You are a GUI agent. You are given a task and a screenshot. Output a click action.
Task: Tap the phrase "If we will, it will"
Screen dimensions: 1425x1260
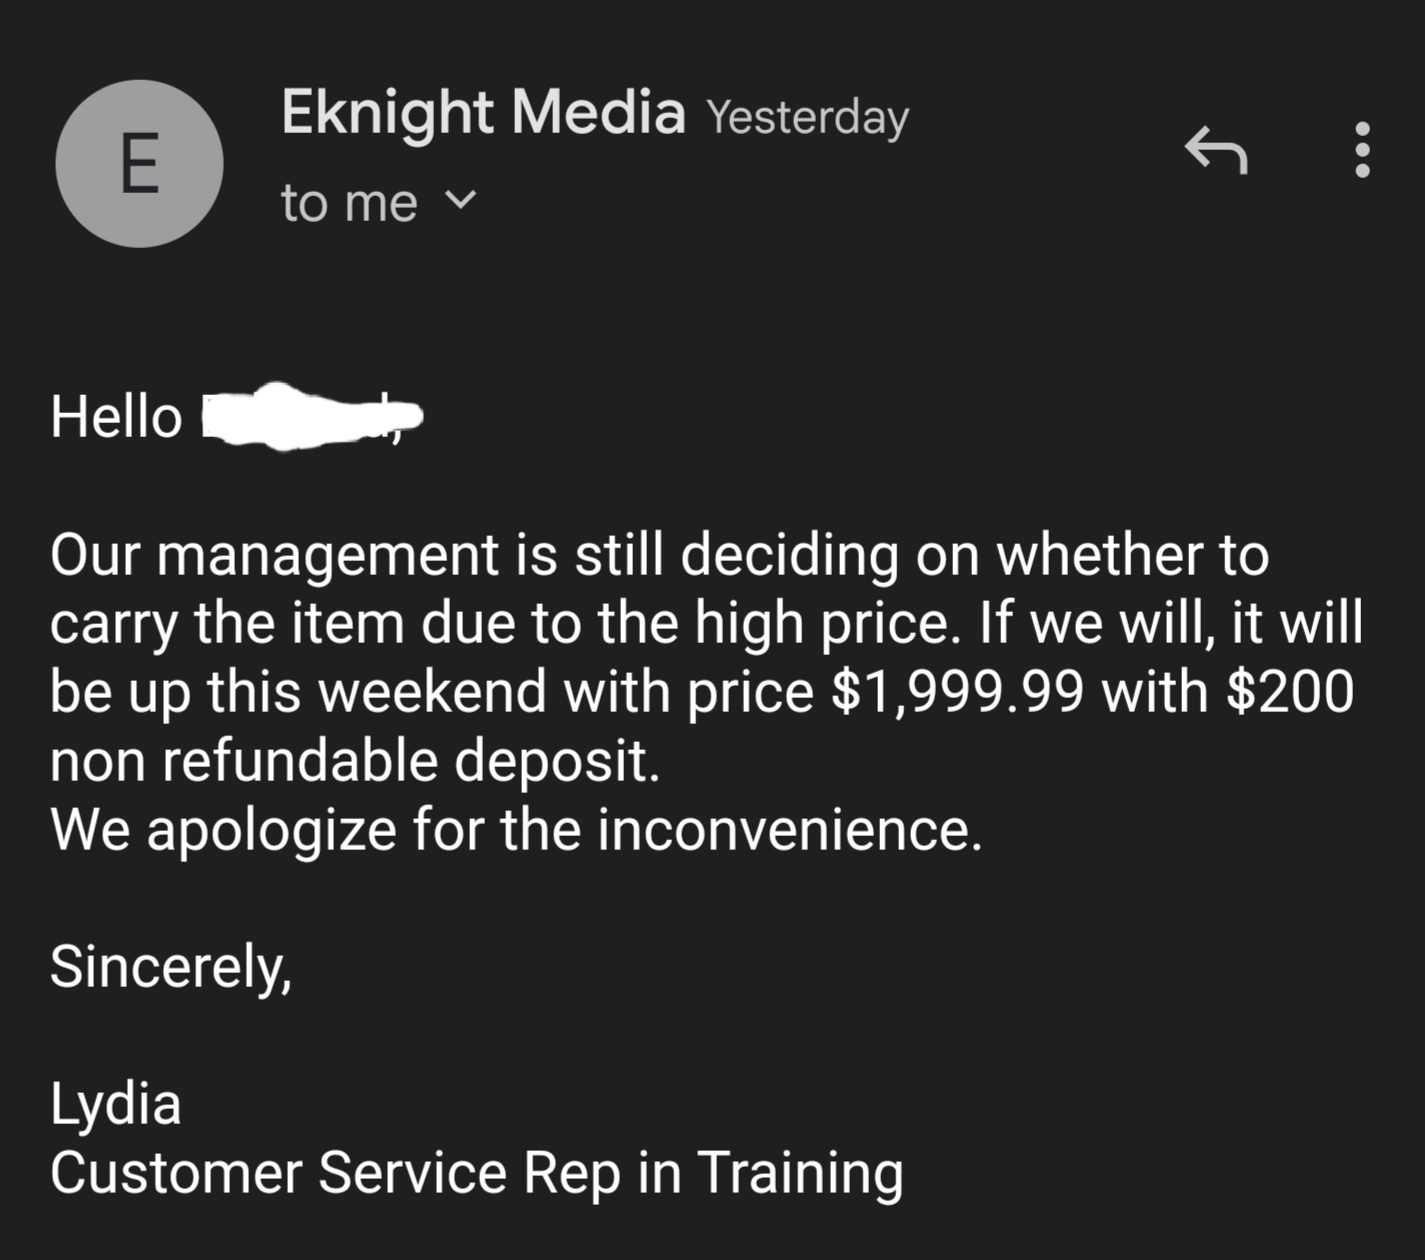[1170, 623]
